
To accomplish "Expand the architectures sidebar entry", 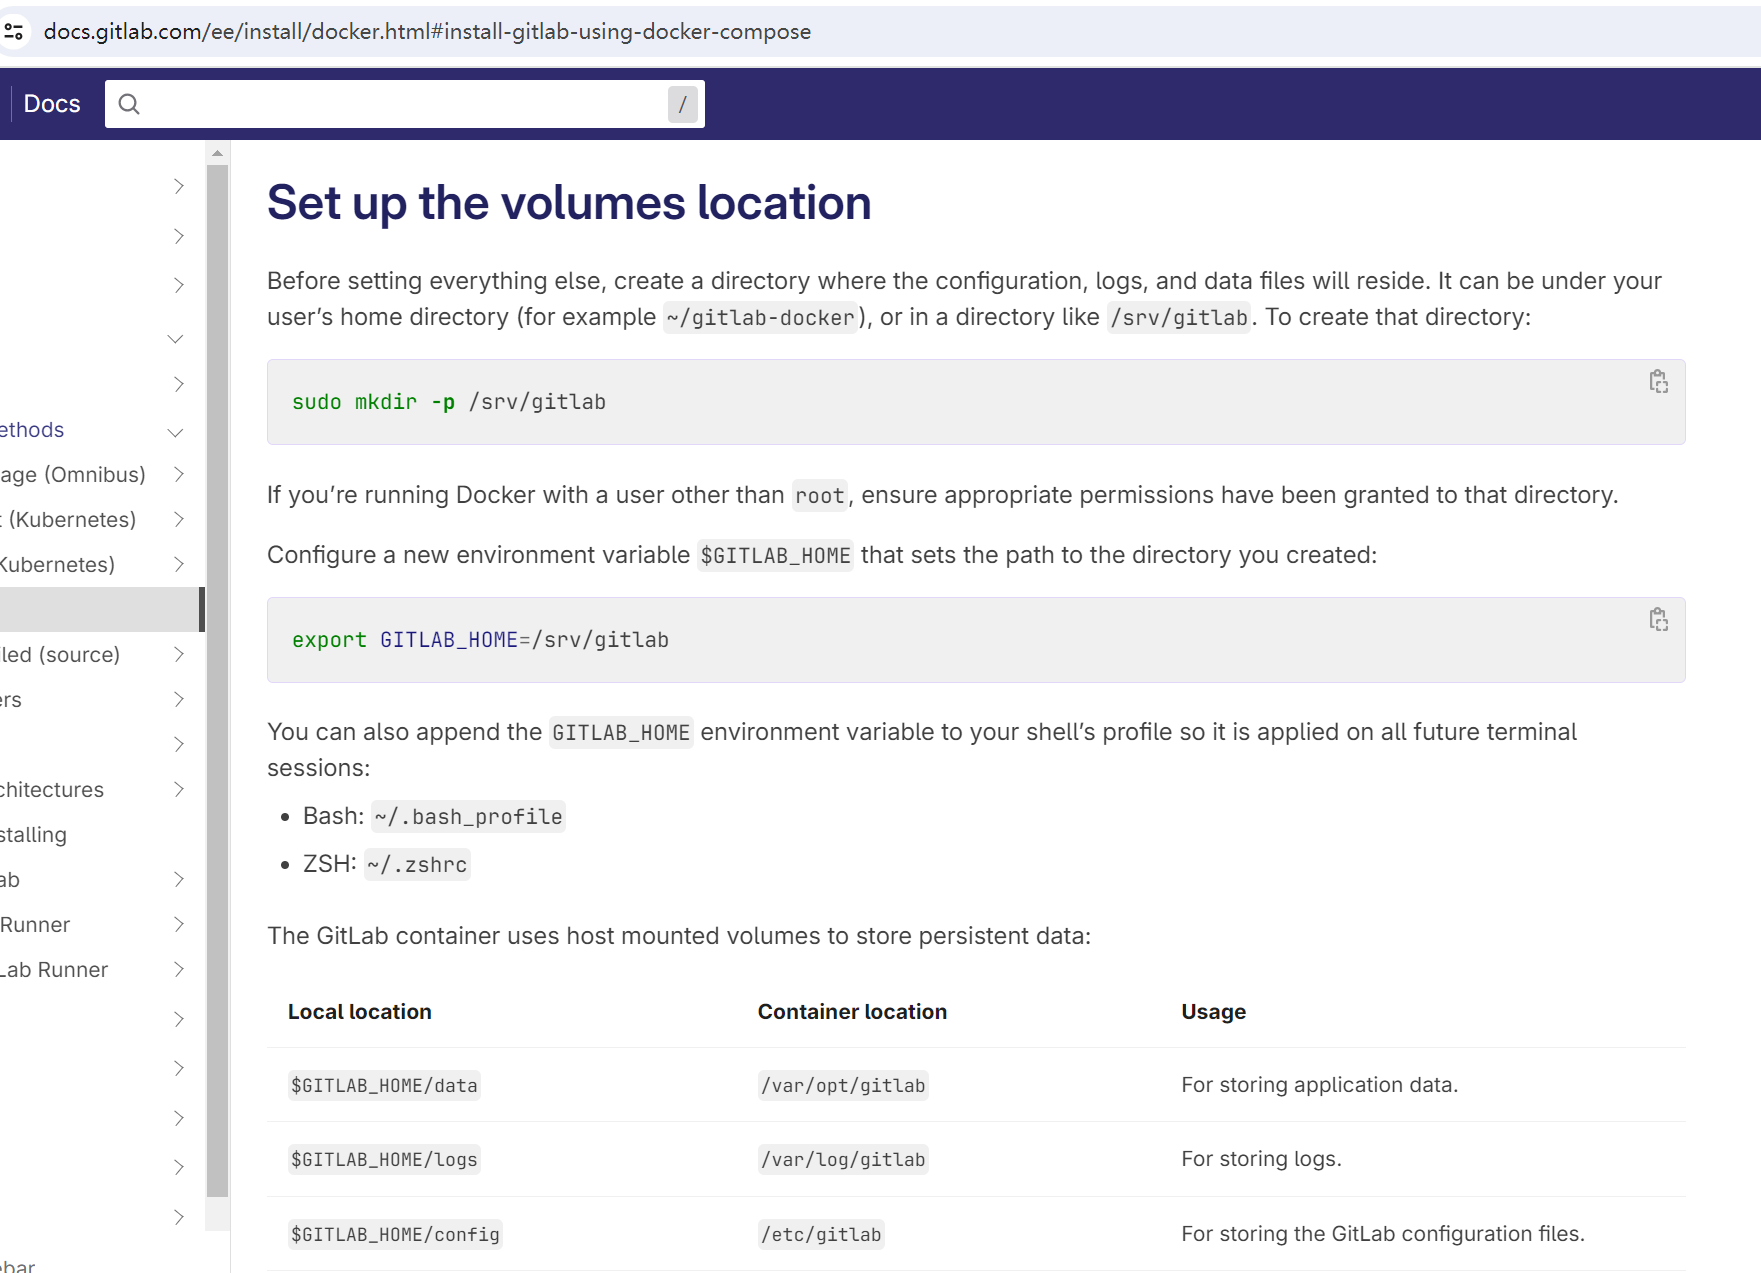I will tap(179, 789).
